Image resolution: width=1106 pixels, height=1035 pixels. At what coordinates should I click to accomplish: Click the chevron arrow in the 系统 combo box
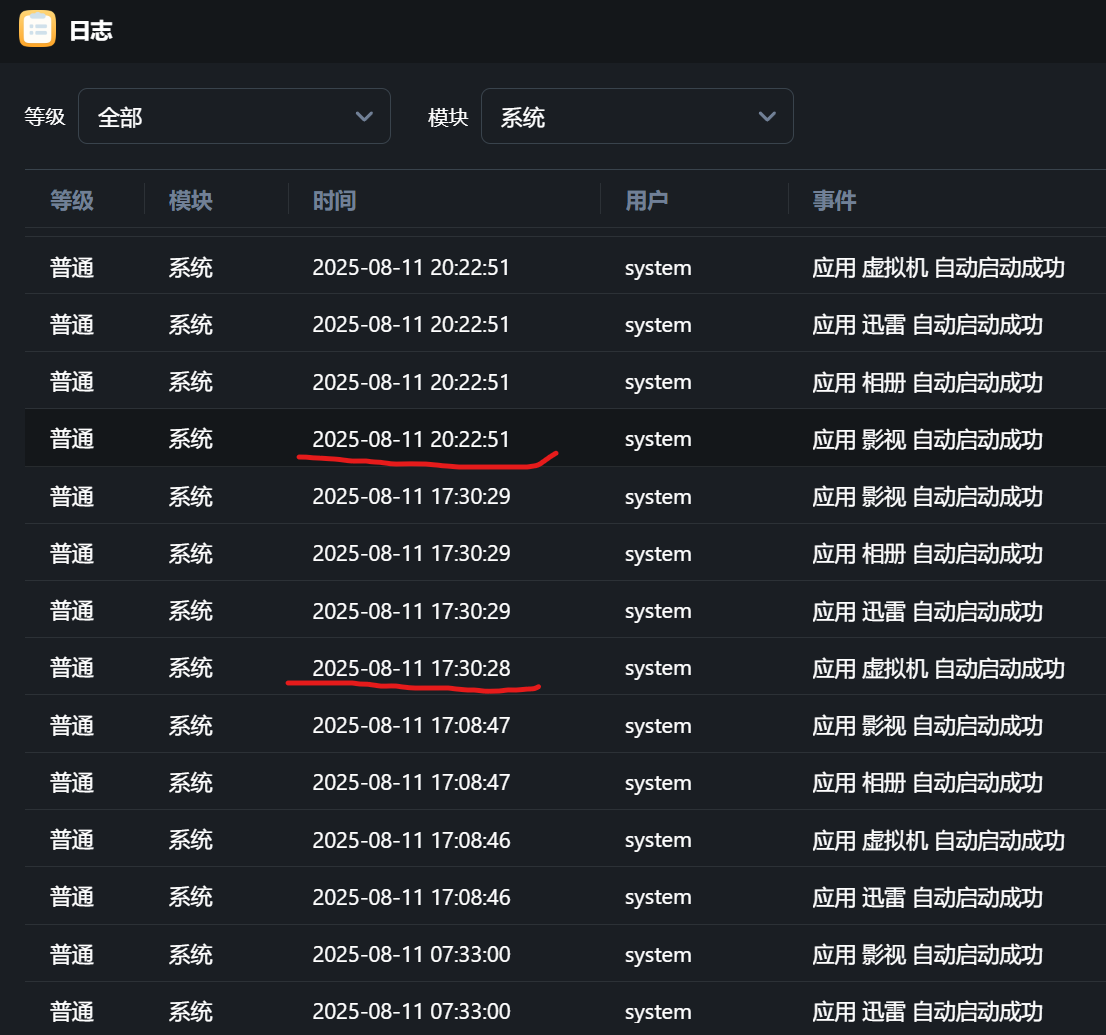767,116
